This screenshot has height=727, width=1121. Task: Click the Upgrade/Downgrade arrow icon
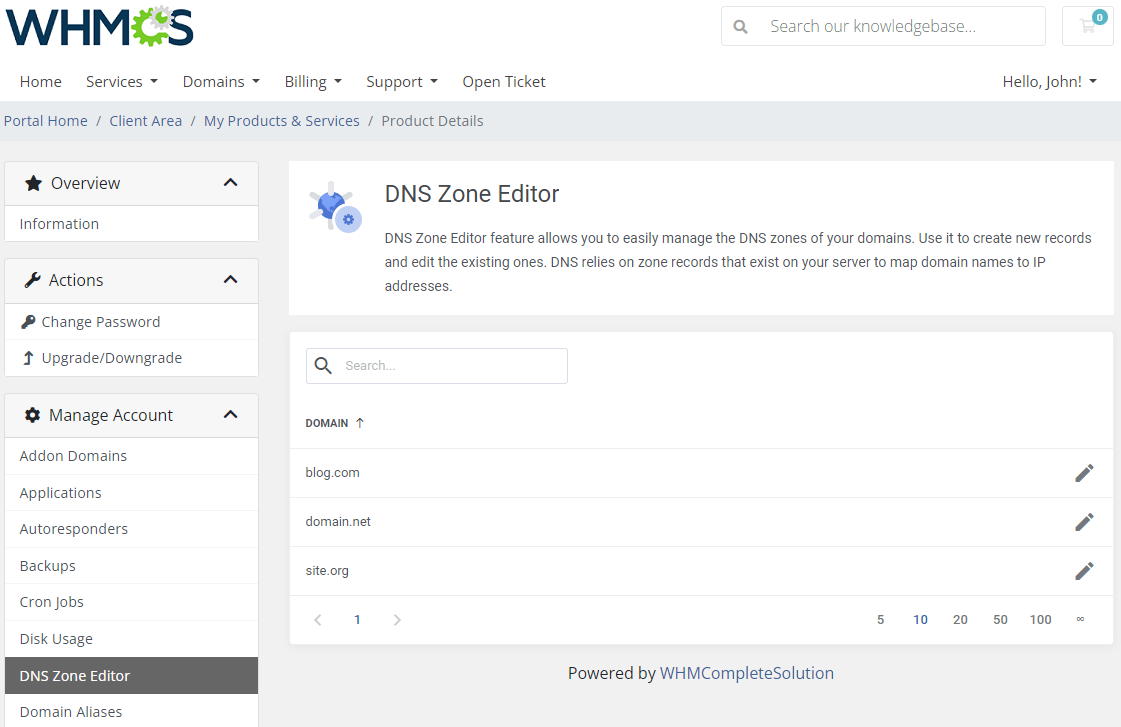tap(28, 358)
